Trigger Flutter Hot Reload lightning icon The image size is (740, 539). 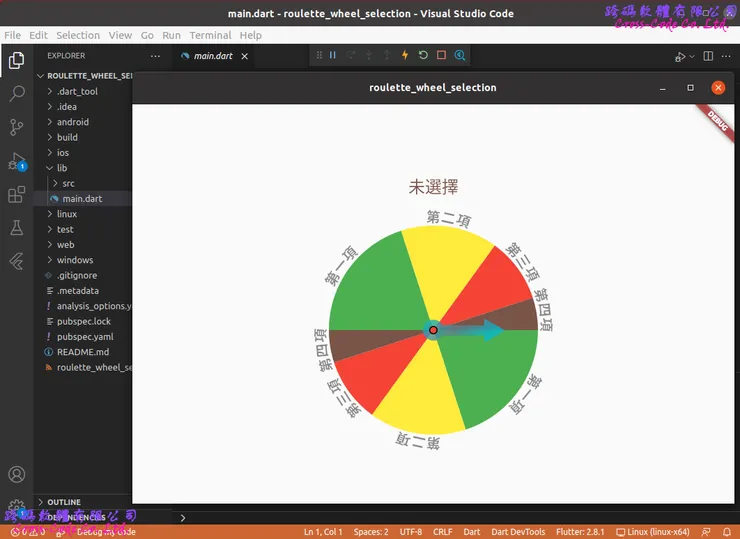pos(405,55)
